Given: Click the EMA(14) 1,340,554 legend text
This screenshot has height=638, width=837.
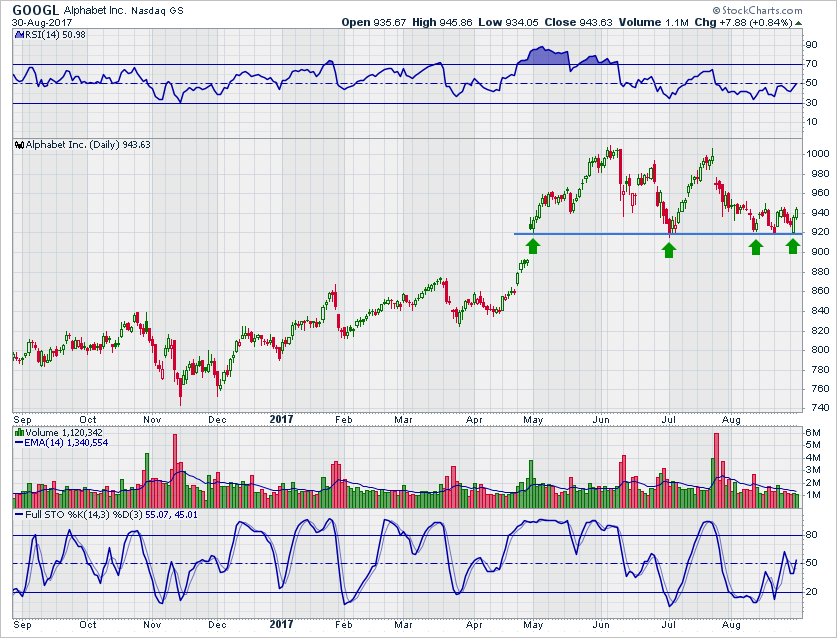Looking at the screenshot, I should [x=66, y=443].
